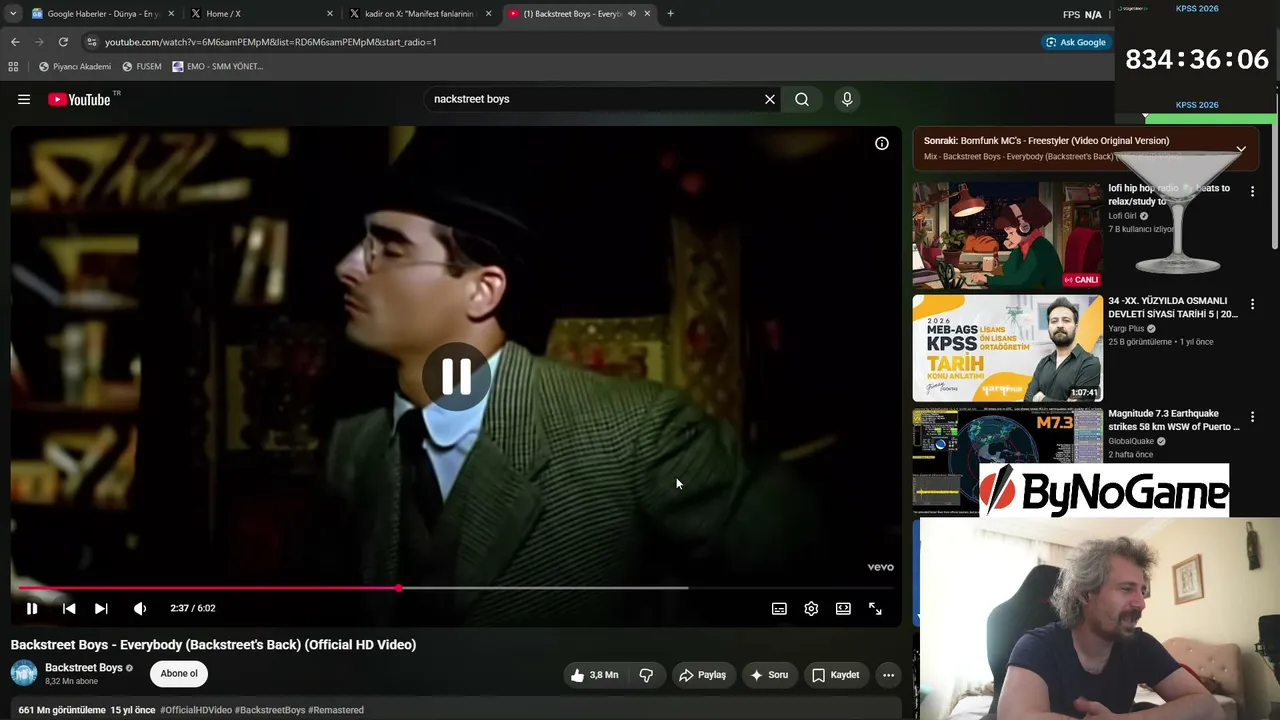Enter fullscreen on the video player
Viewport: 1280px width, 720px height.
point(875,608)
